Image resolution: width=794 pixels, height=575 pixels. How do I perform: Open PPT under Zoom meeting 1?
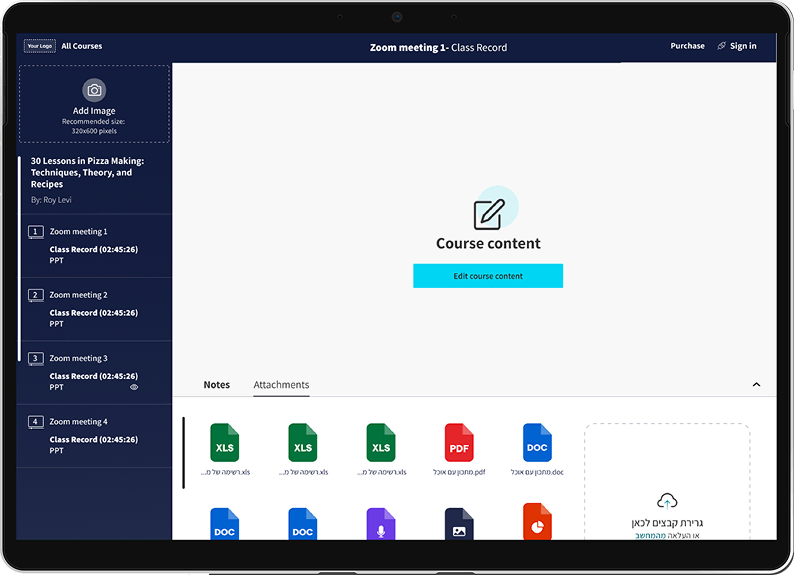click(56, 261)
